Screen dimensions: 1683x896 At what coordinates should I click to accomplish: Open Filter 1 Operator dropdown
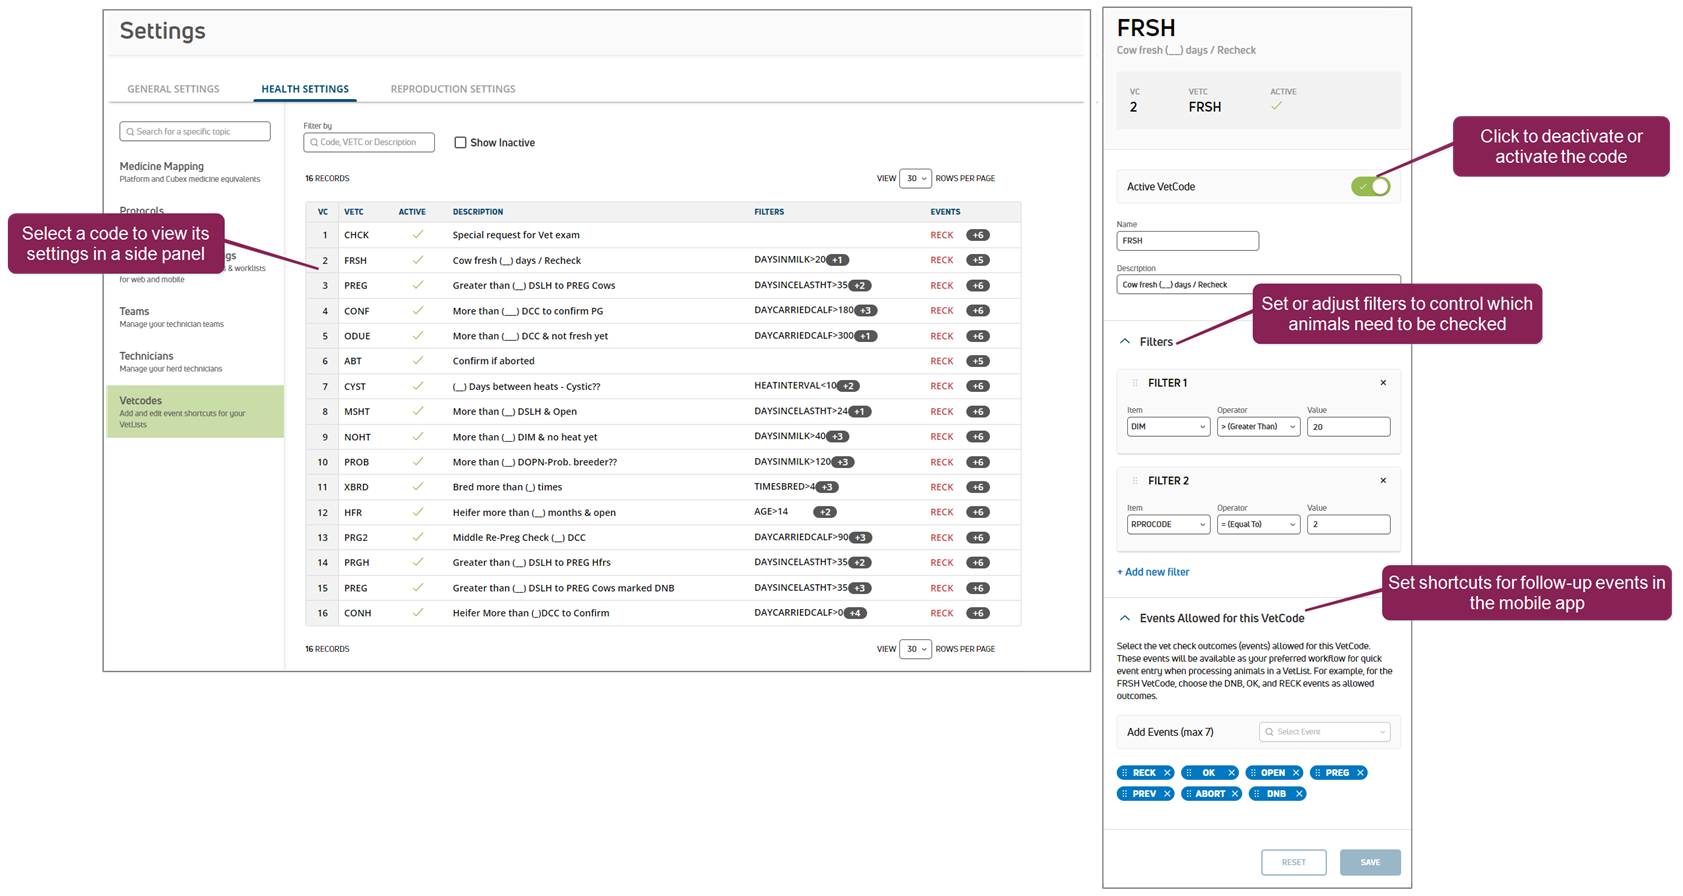coord(1258,427)
